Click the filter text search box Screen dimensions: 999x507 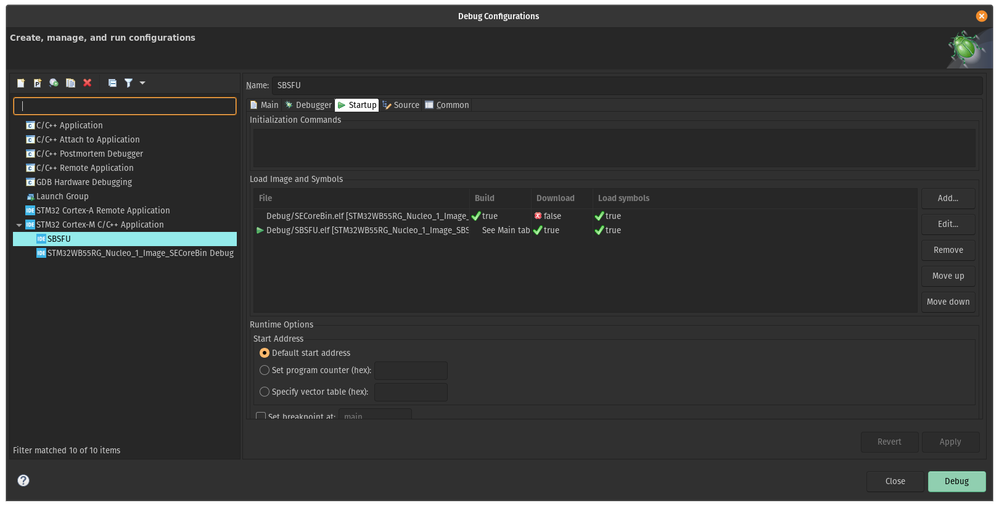point(125,106)
